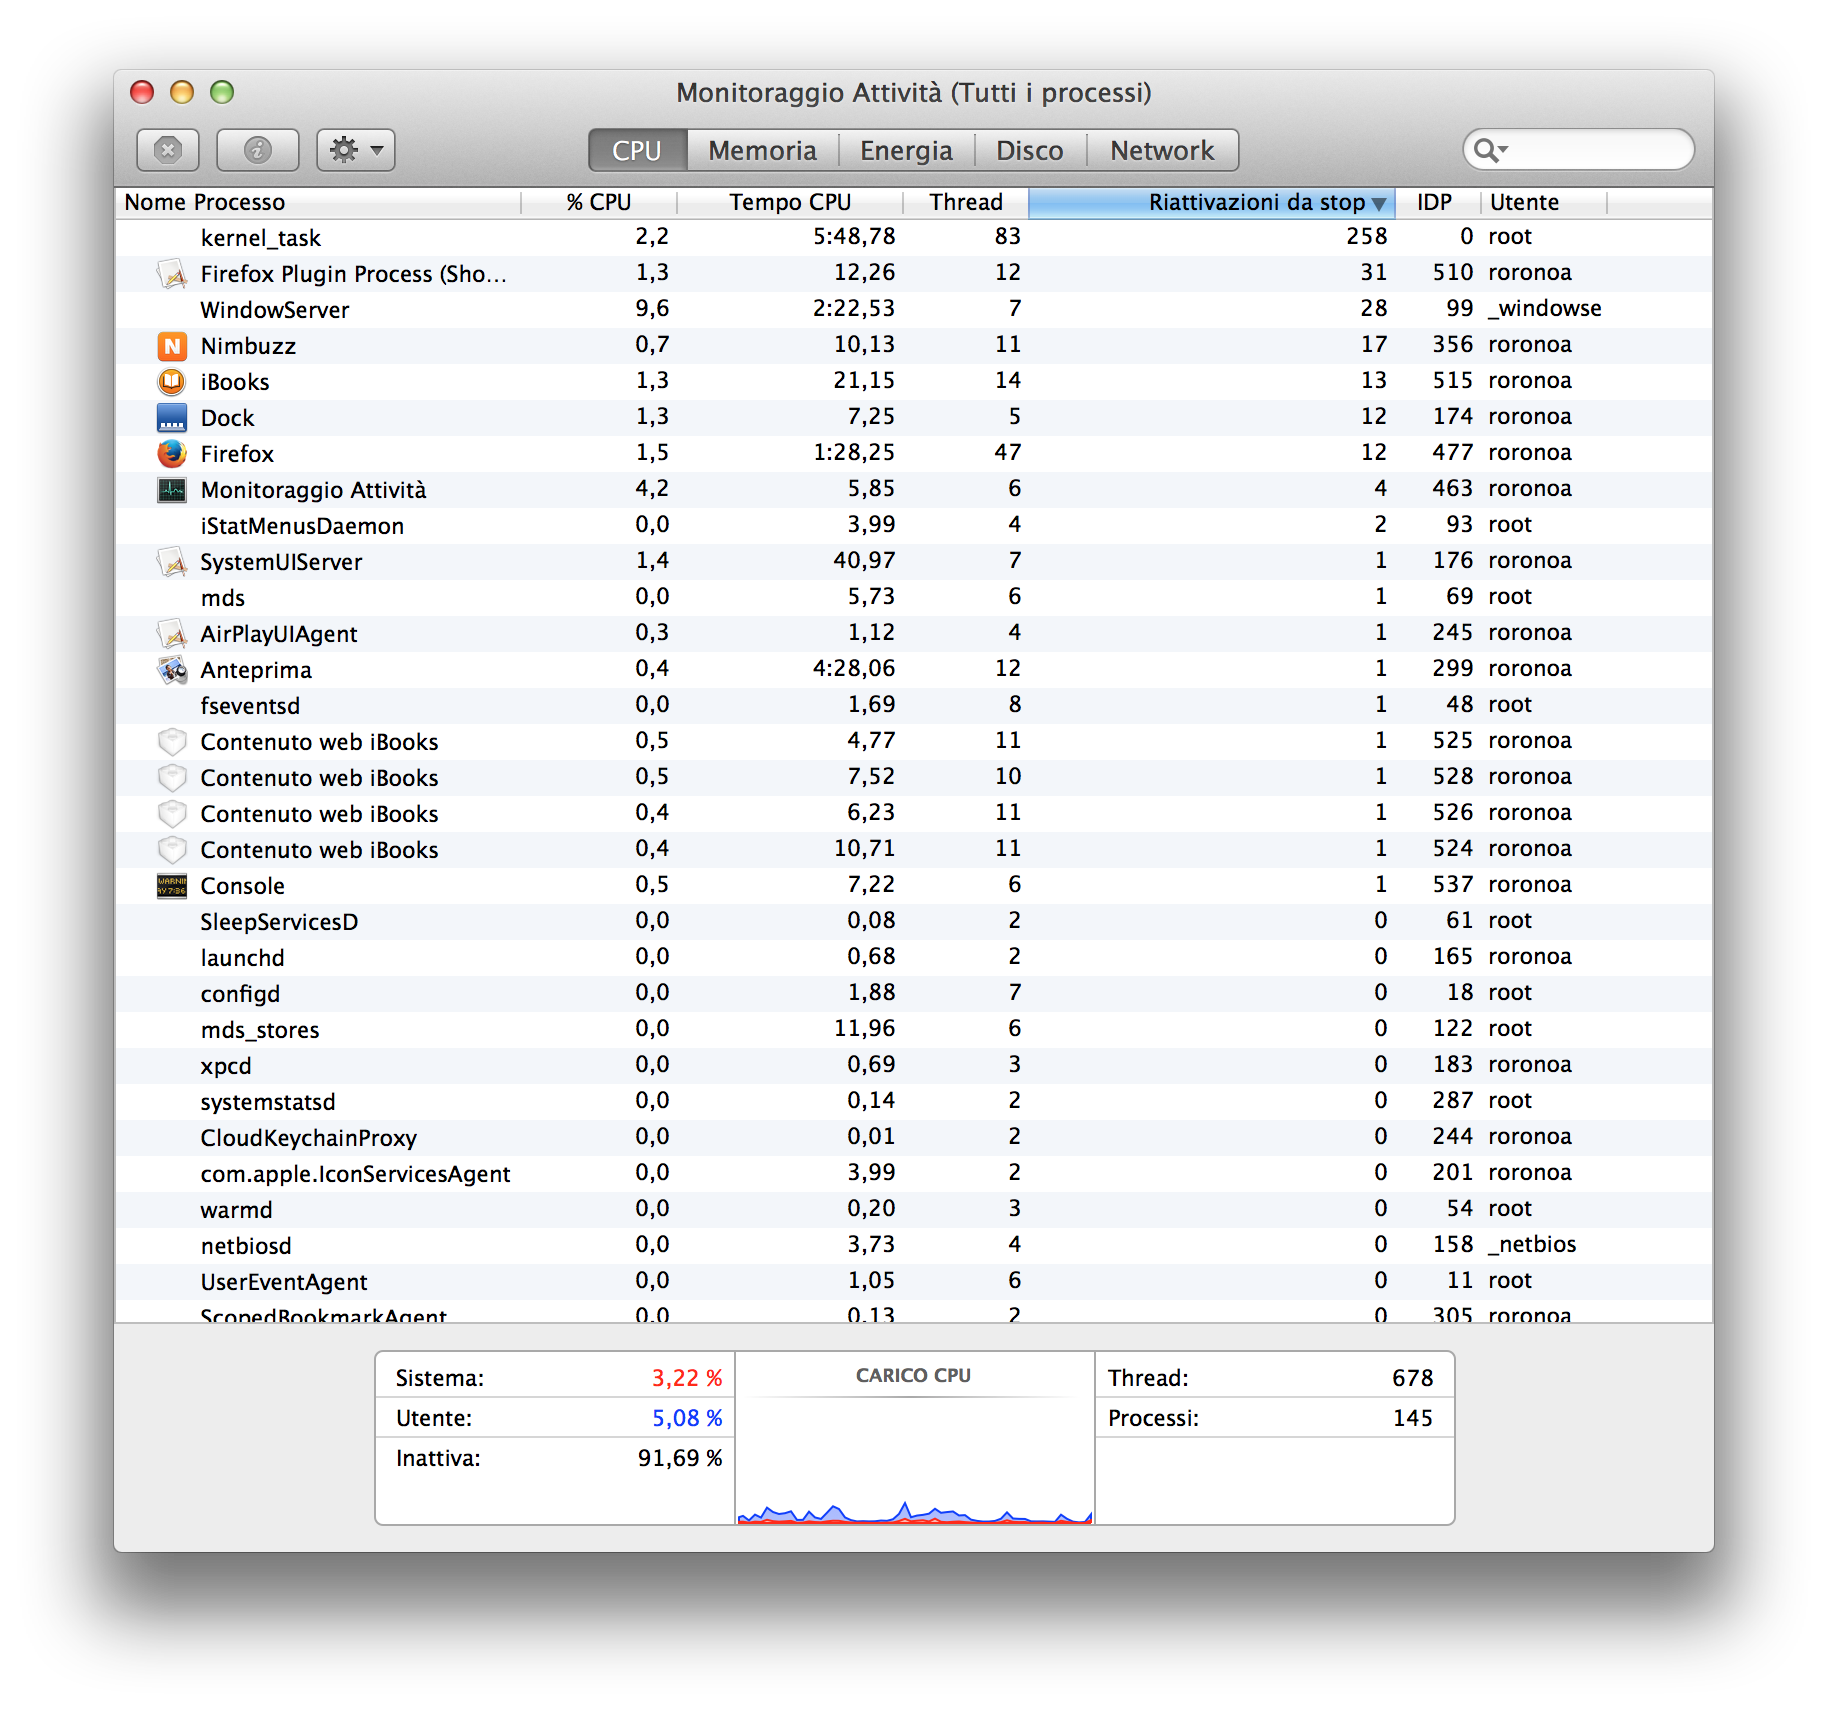
Task: Select the Console app icon
Action: pyautogui.click(x=172, y=886)
